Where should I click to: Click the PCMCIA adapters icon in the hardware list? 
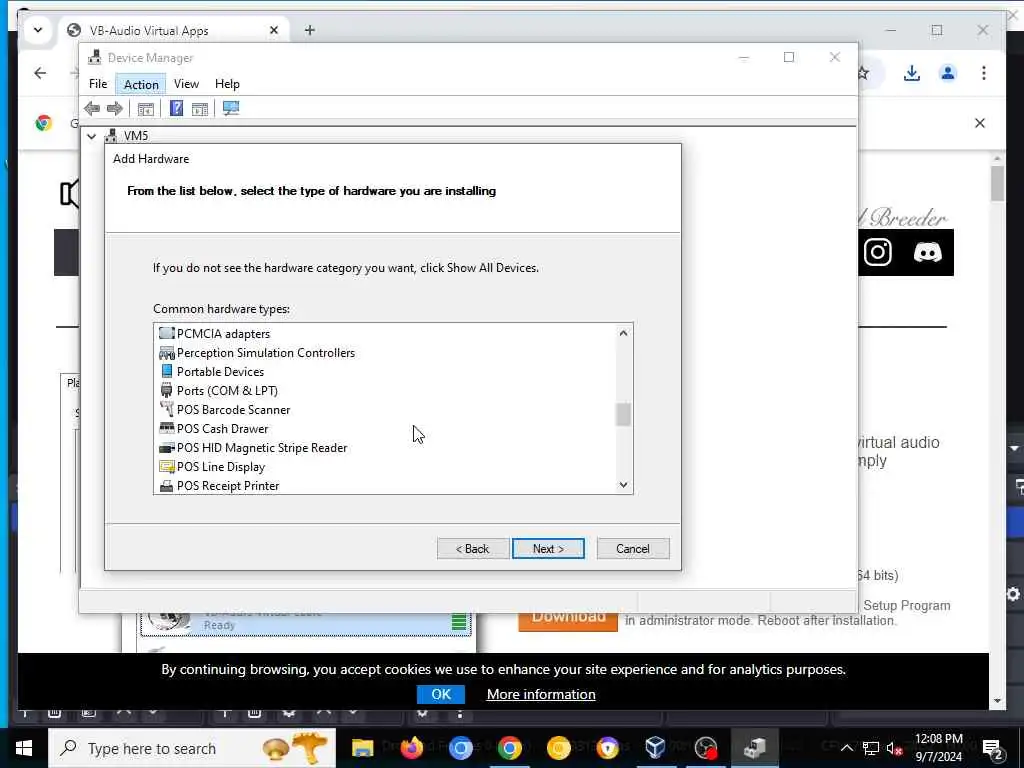click(167, 334)
